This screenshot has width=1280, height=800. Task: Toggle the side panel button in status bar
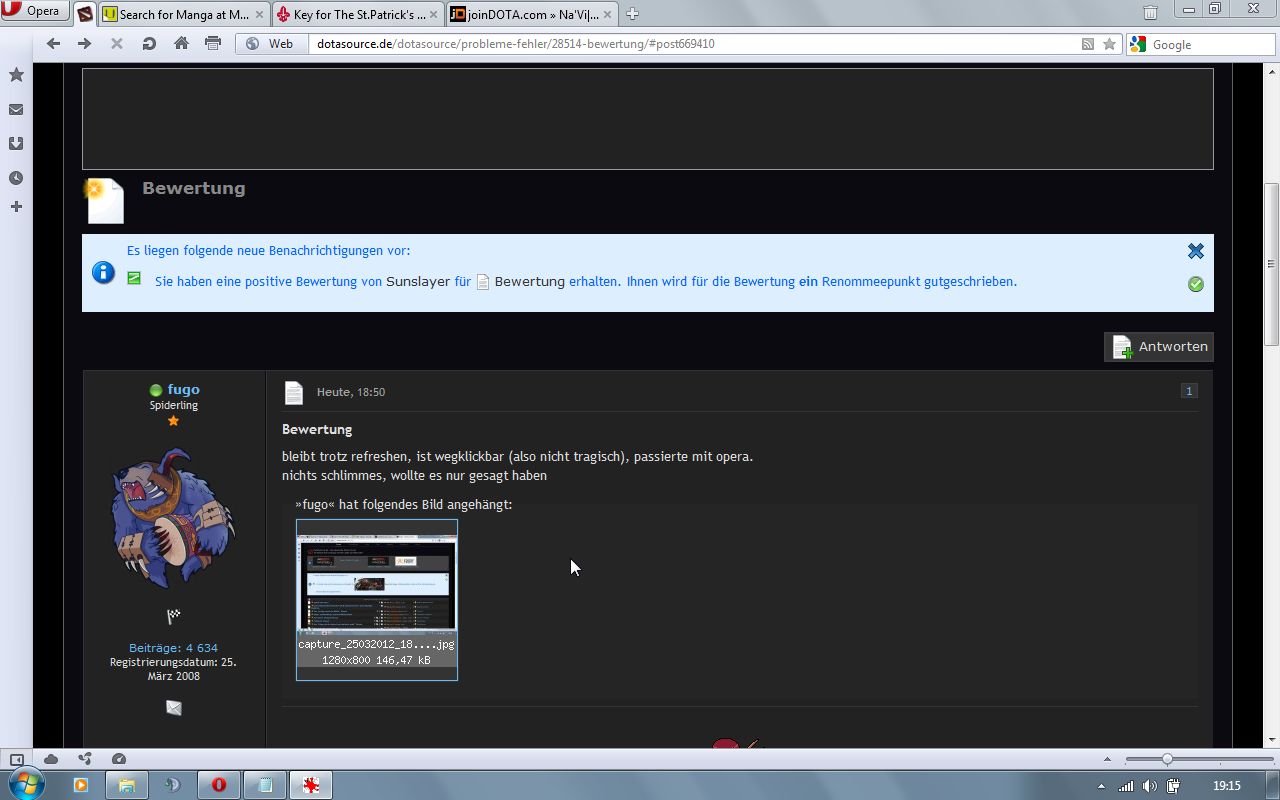coord(16,759)
